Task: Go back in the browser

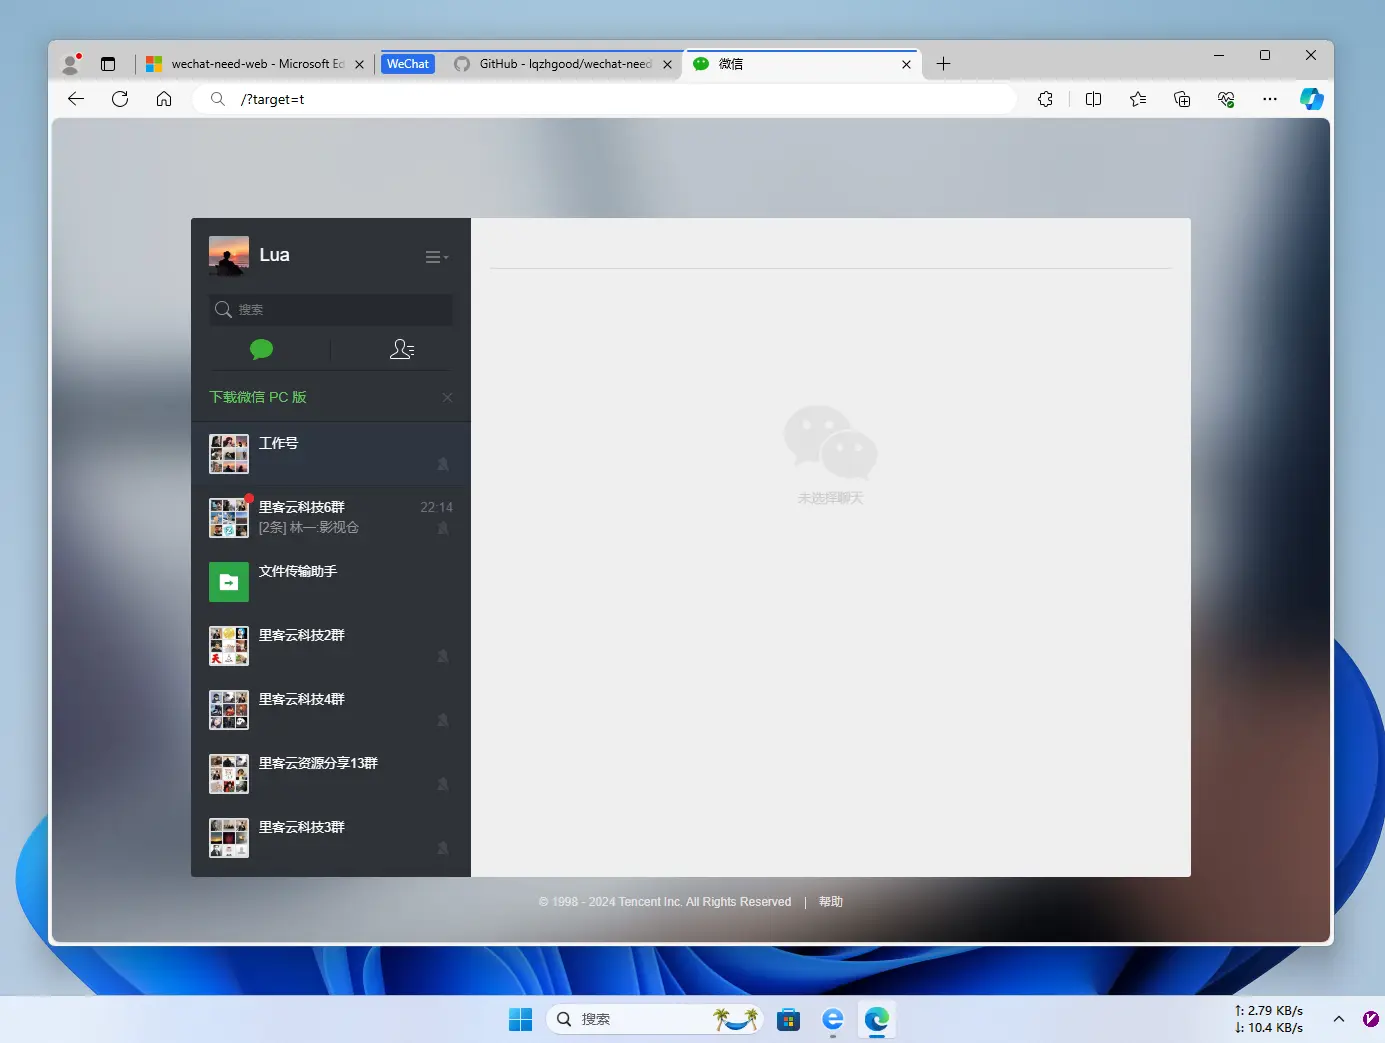Action: [x=76, y=99]
